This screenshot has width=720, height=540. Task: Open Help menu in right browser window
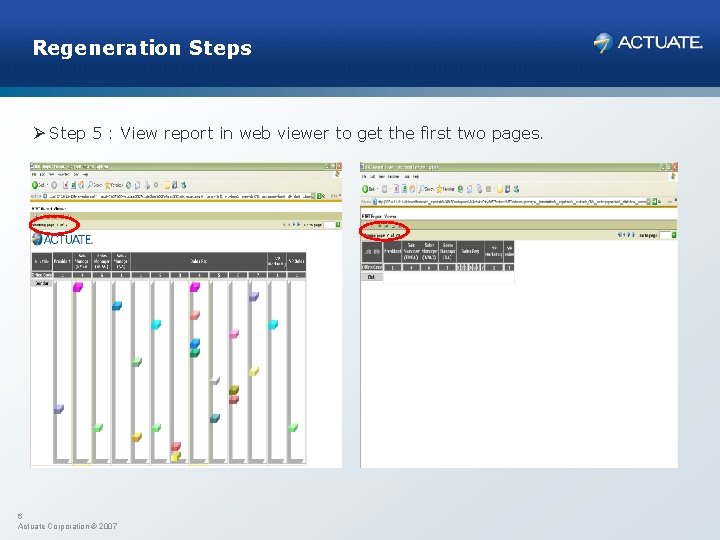coord(416,176)
